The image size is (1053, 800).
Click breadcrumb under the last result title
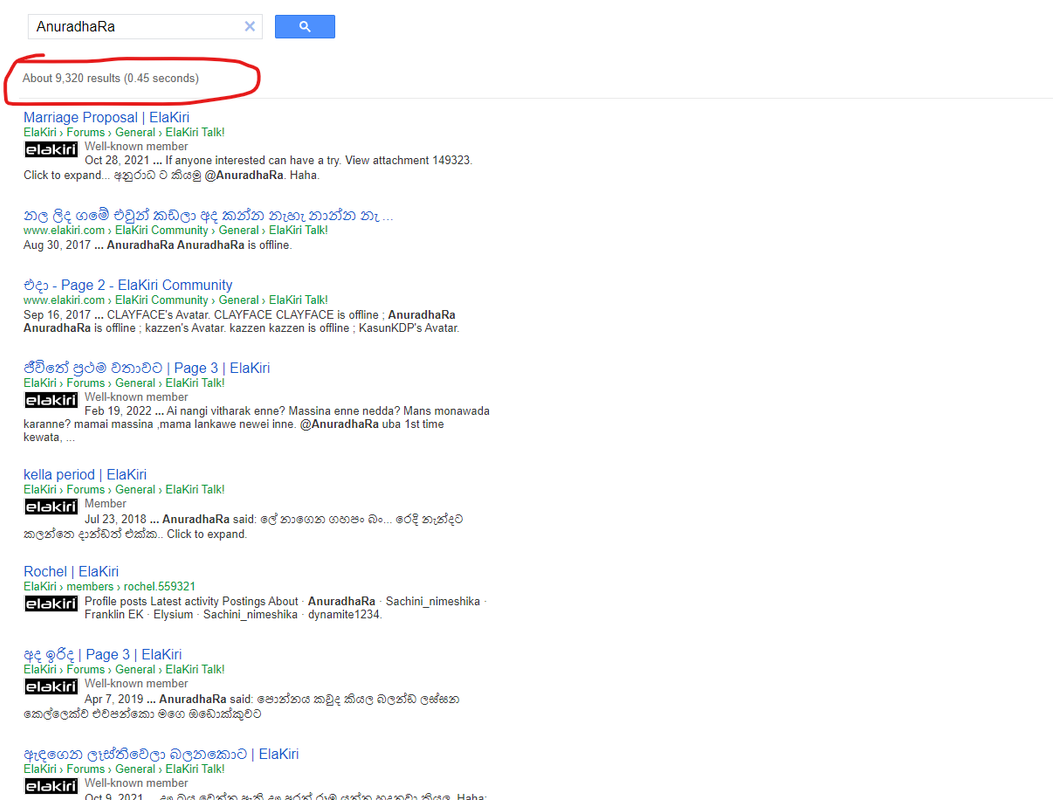point(124,769)
